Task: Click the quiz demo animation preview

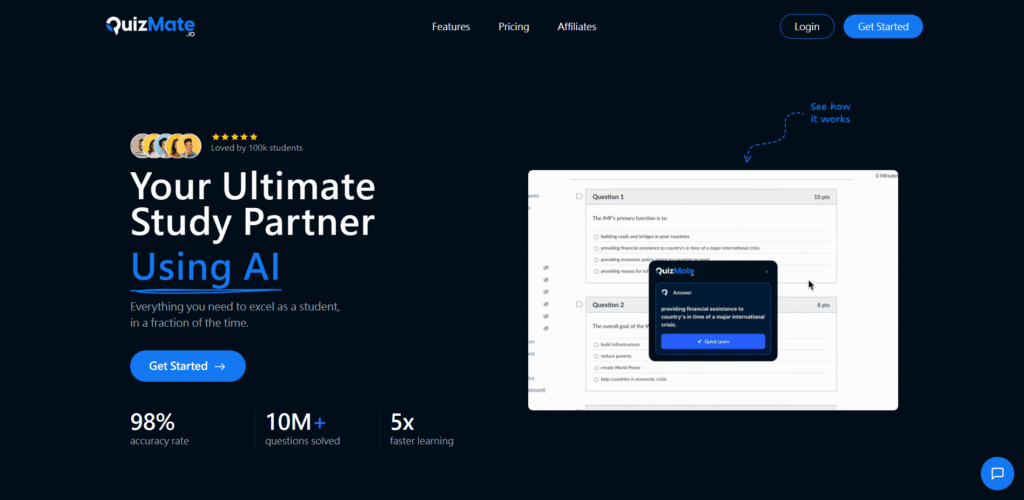Action: click(712, 290)
